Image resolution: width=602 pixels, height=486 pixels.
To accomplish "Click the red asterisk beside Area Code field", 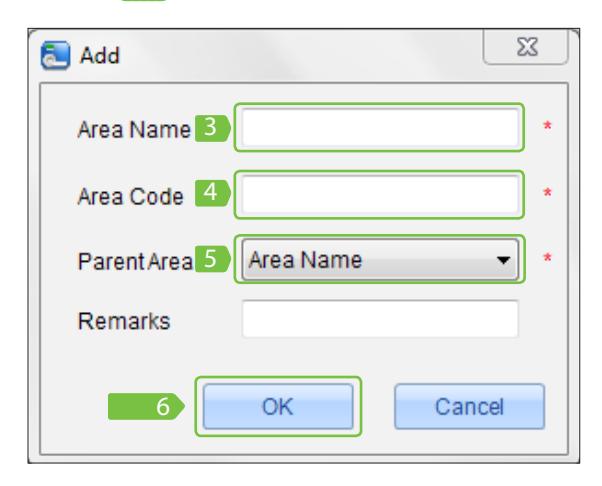I will [547, 193].
